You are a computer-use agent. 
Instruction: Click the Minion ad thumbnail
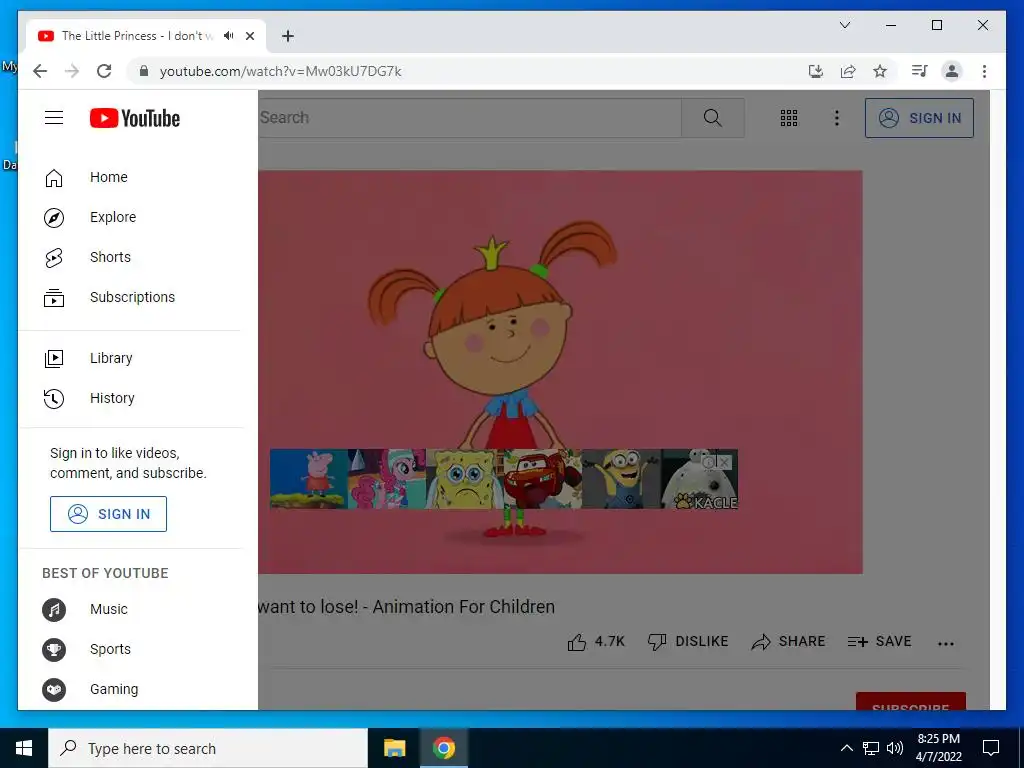pos(621,479)
